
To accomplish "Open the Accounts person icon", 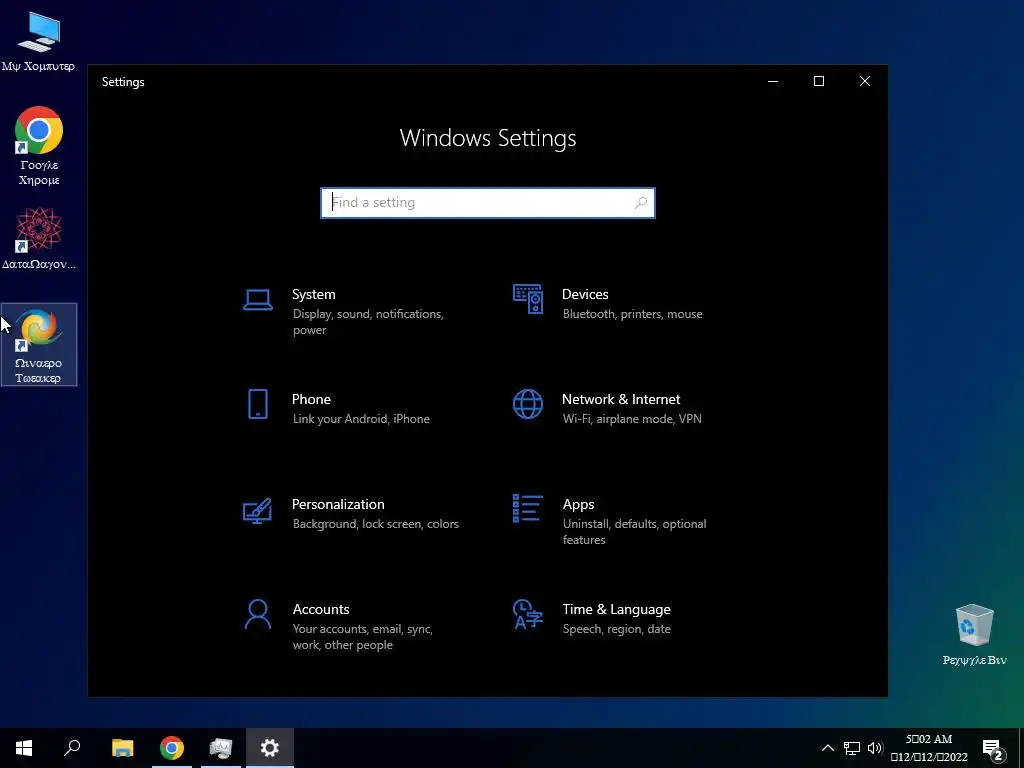I will pyautogui.click(x=258, y=615).
